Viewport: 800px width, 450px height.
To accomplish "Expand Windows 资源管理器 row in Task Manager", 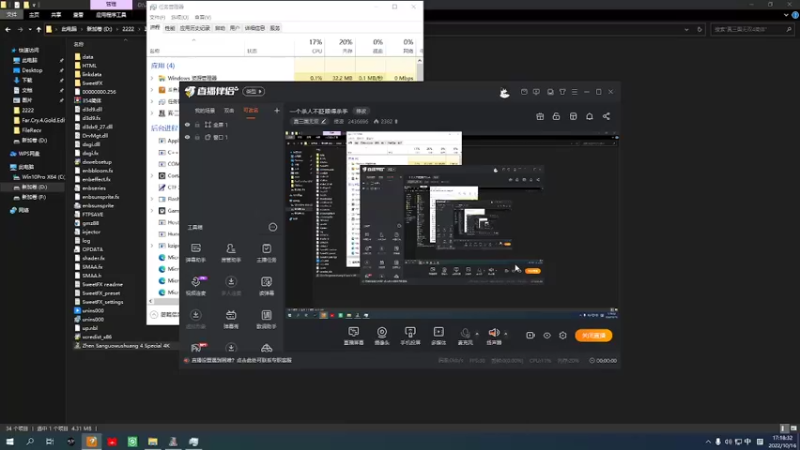I will pos(152,78).
